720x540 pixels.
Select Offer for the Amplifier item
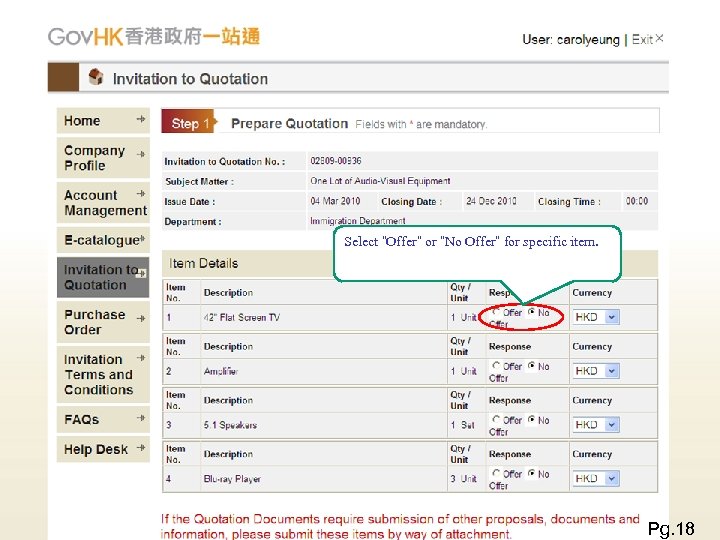496,366
